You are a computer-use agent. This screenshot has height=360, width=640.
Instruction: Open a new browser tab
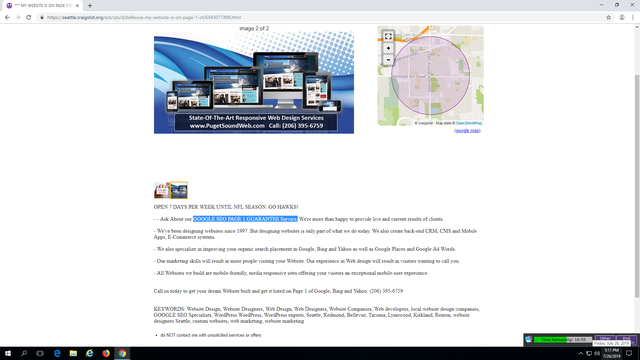(x=90, y=6)
